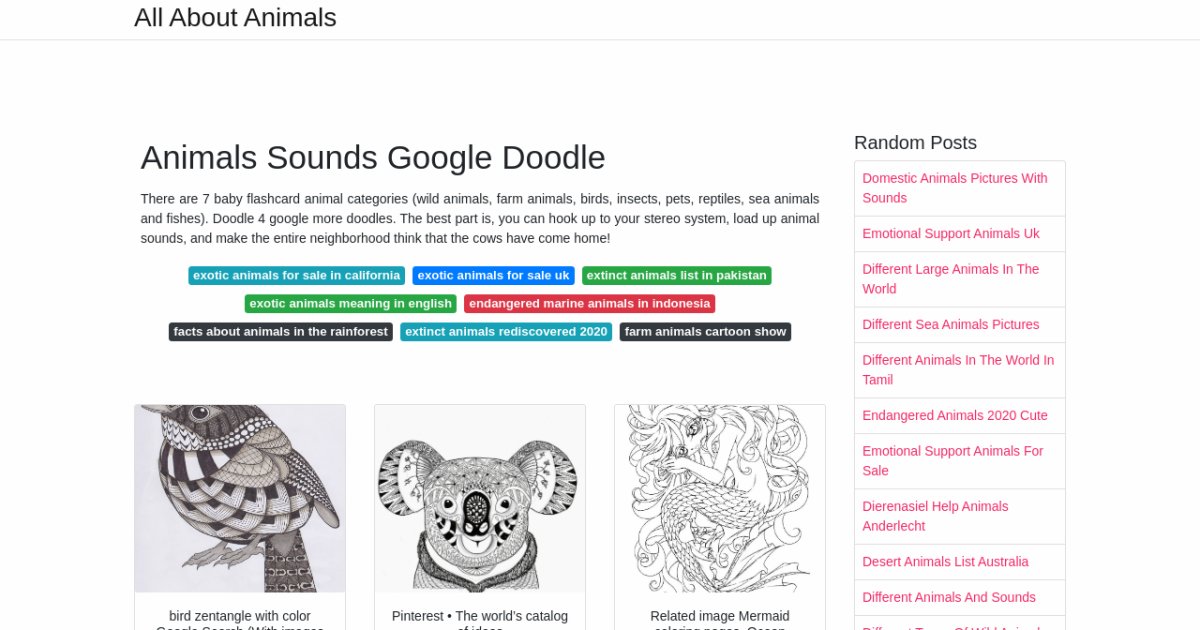
Task: Click 'Endangered Animals 2020 Cute' link
Action: point(954,415)
